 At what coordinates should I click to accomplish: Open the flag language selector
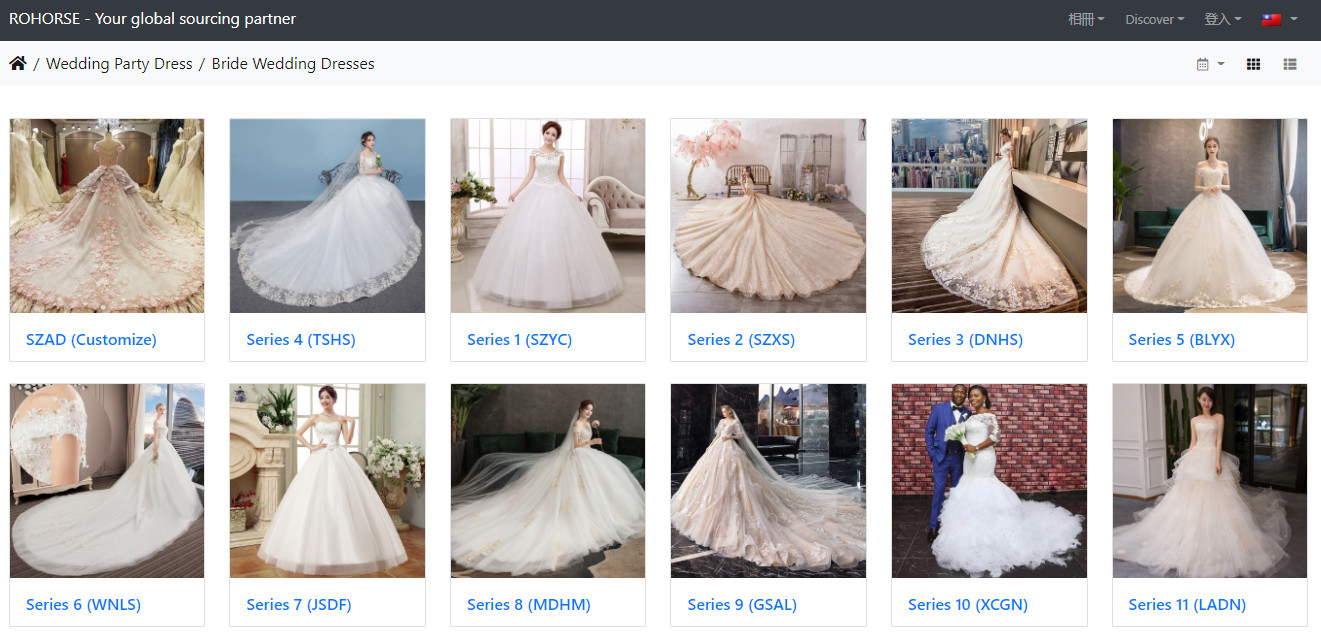1279,19
